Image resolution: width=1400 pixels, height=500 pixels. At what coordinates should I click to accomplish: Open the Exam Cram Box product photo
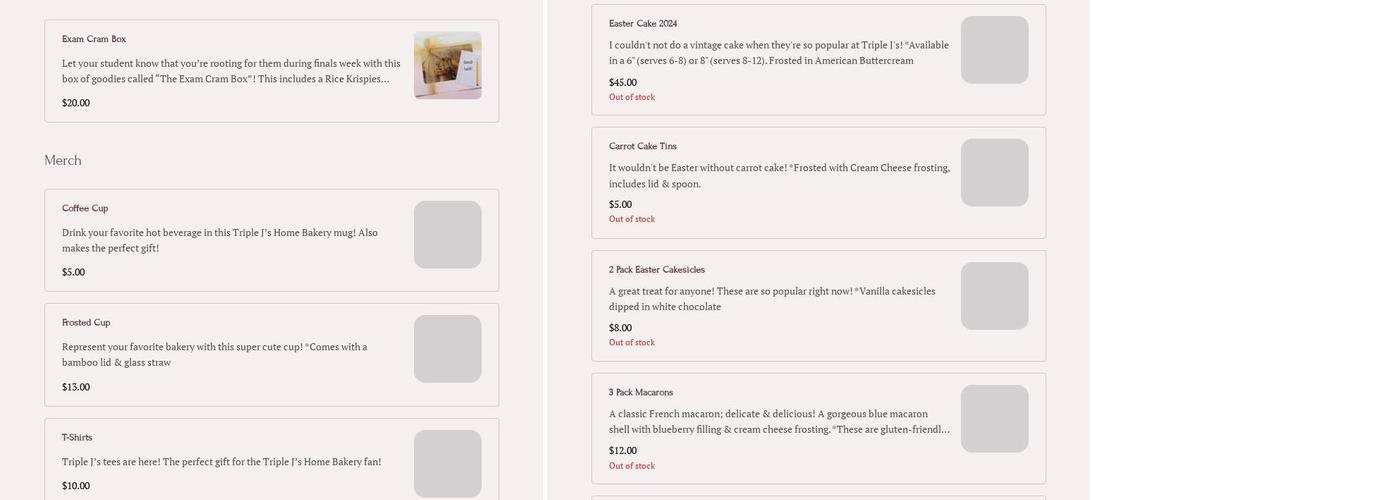pyautogui.click(x=447, y=65)
